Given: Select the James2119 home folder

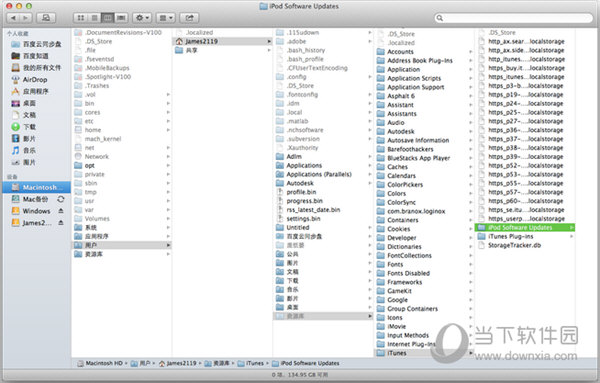Looking at the screenshot, I should pos(223,41).
